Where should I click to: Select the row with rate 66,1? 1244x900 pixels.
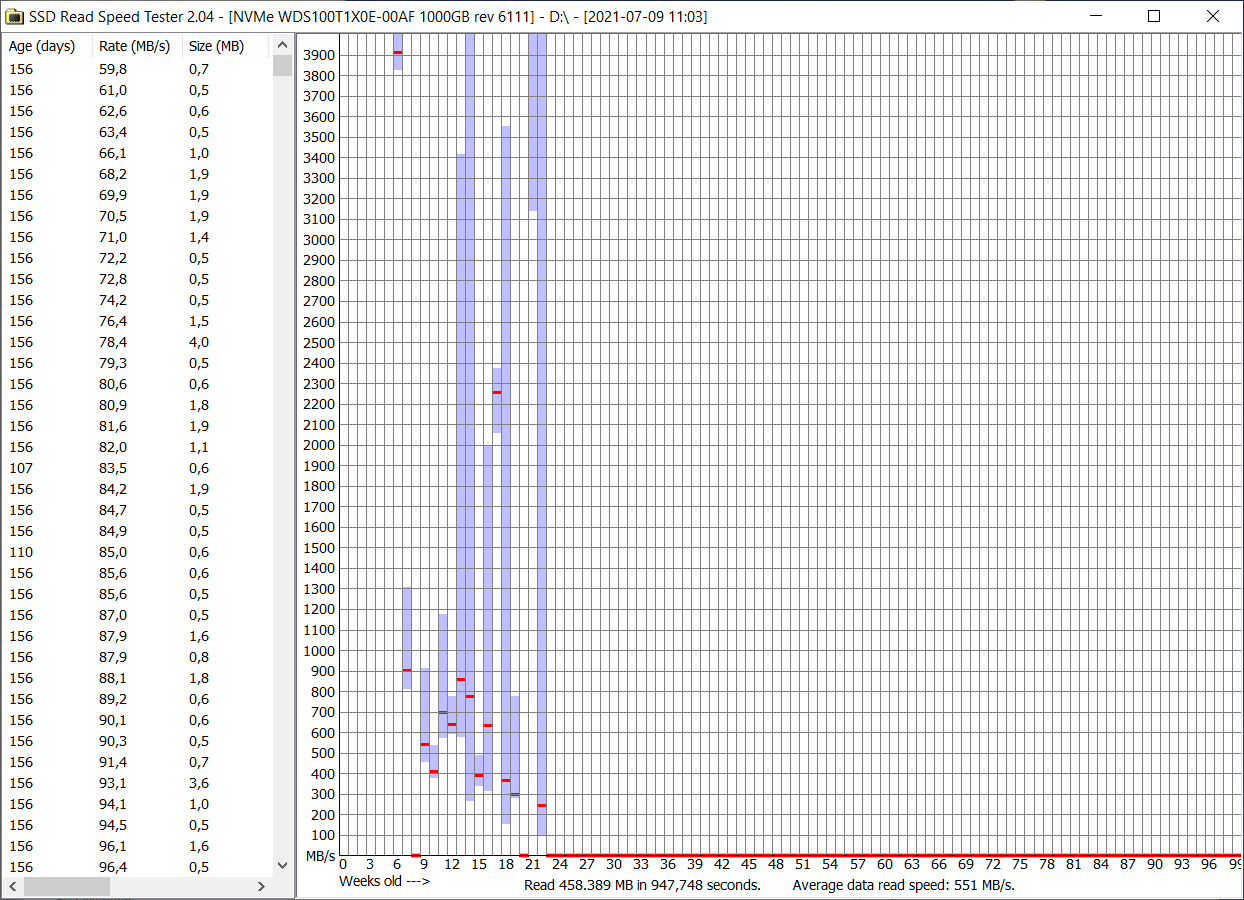[x=137, y=153]
